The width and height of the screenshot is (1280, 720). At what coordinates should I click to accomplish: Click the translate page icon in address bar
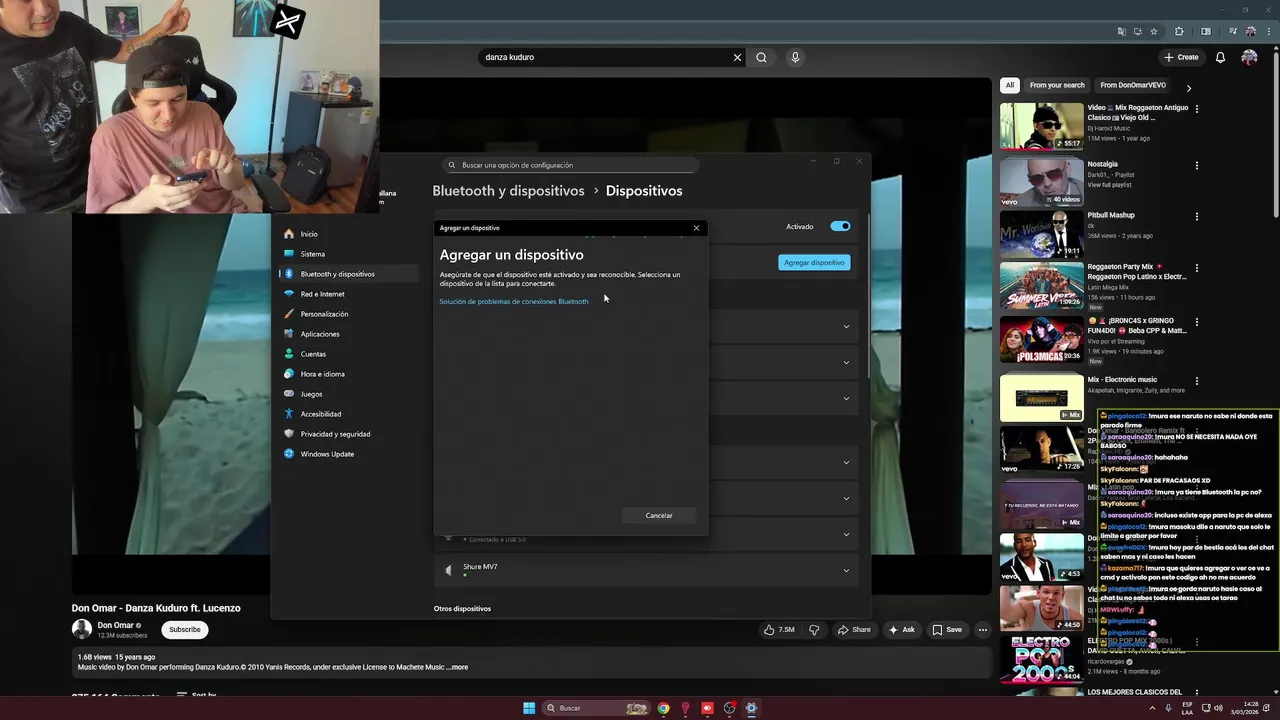1121,31
